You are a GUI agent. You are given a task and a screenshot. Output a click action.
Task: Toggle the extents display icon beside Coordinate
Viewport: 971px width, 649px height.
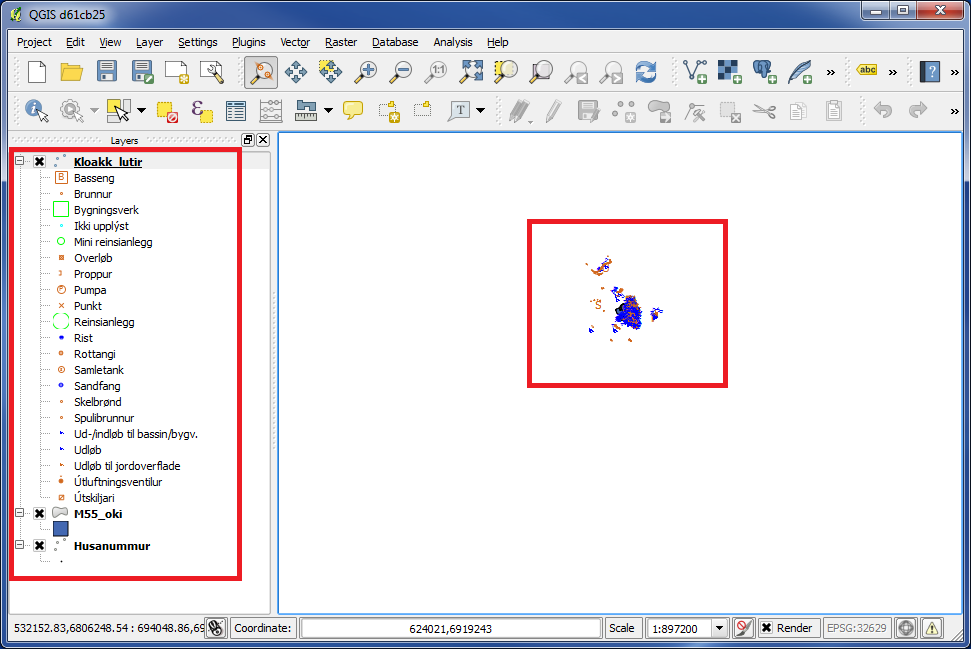tap(216, 628)
